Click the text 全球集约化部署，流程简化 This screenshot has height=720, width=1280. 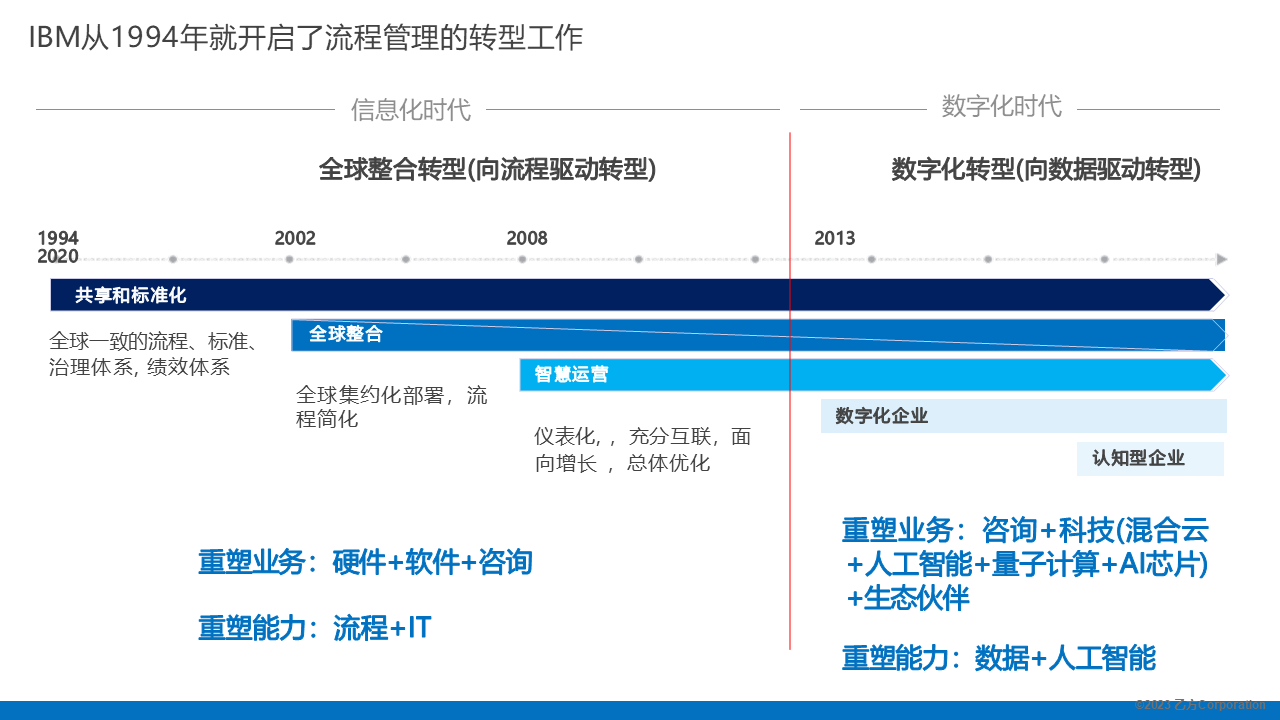[x=392, y=407]
